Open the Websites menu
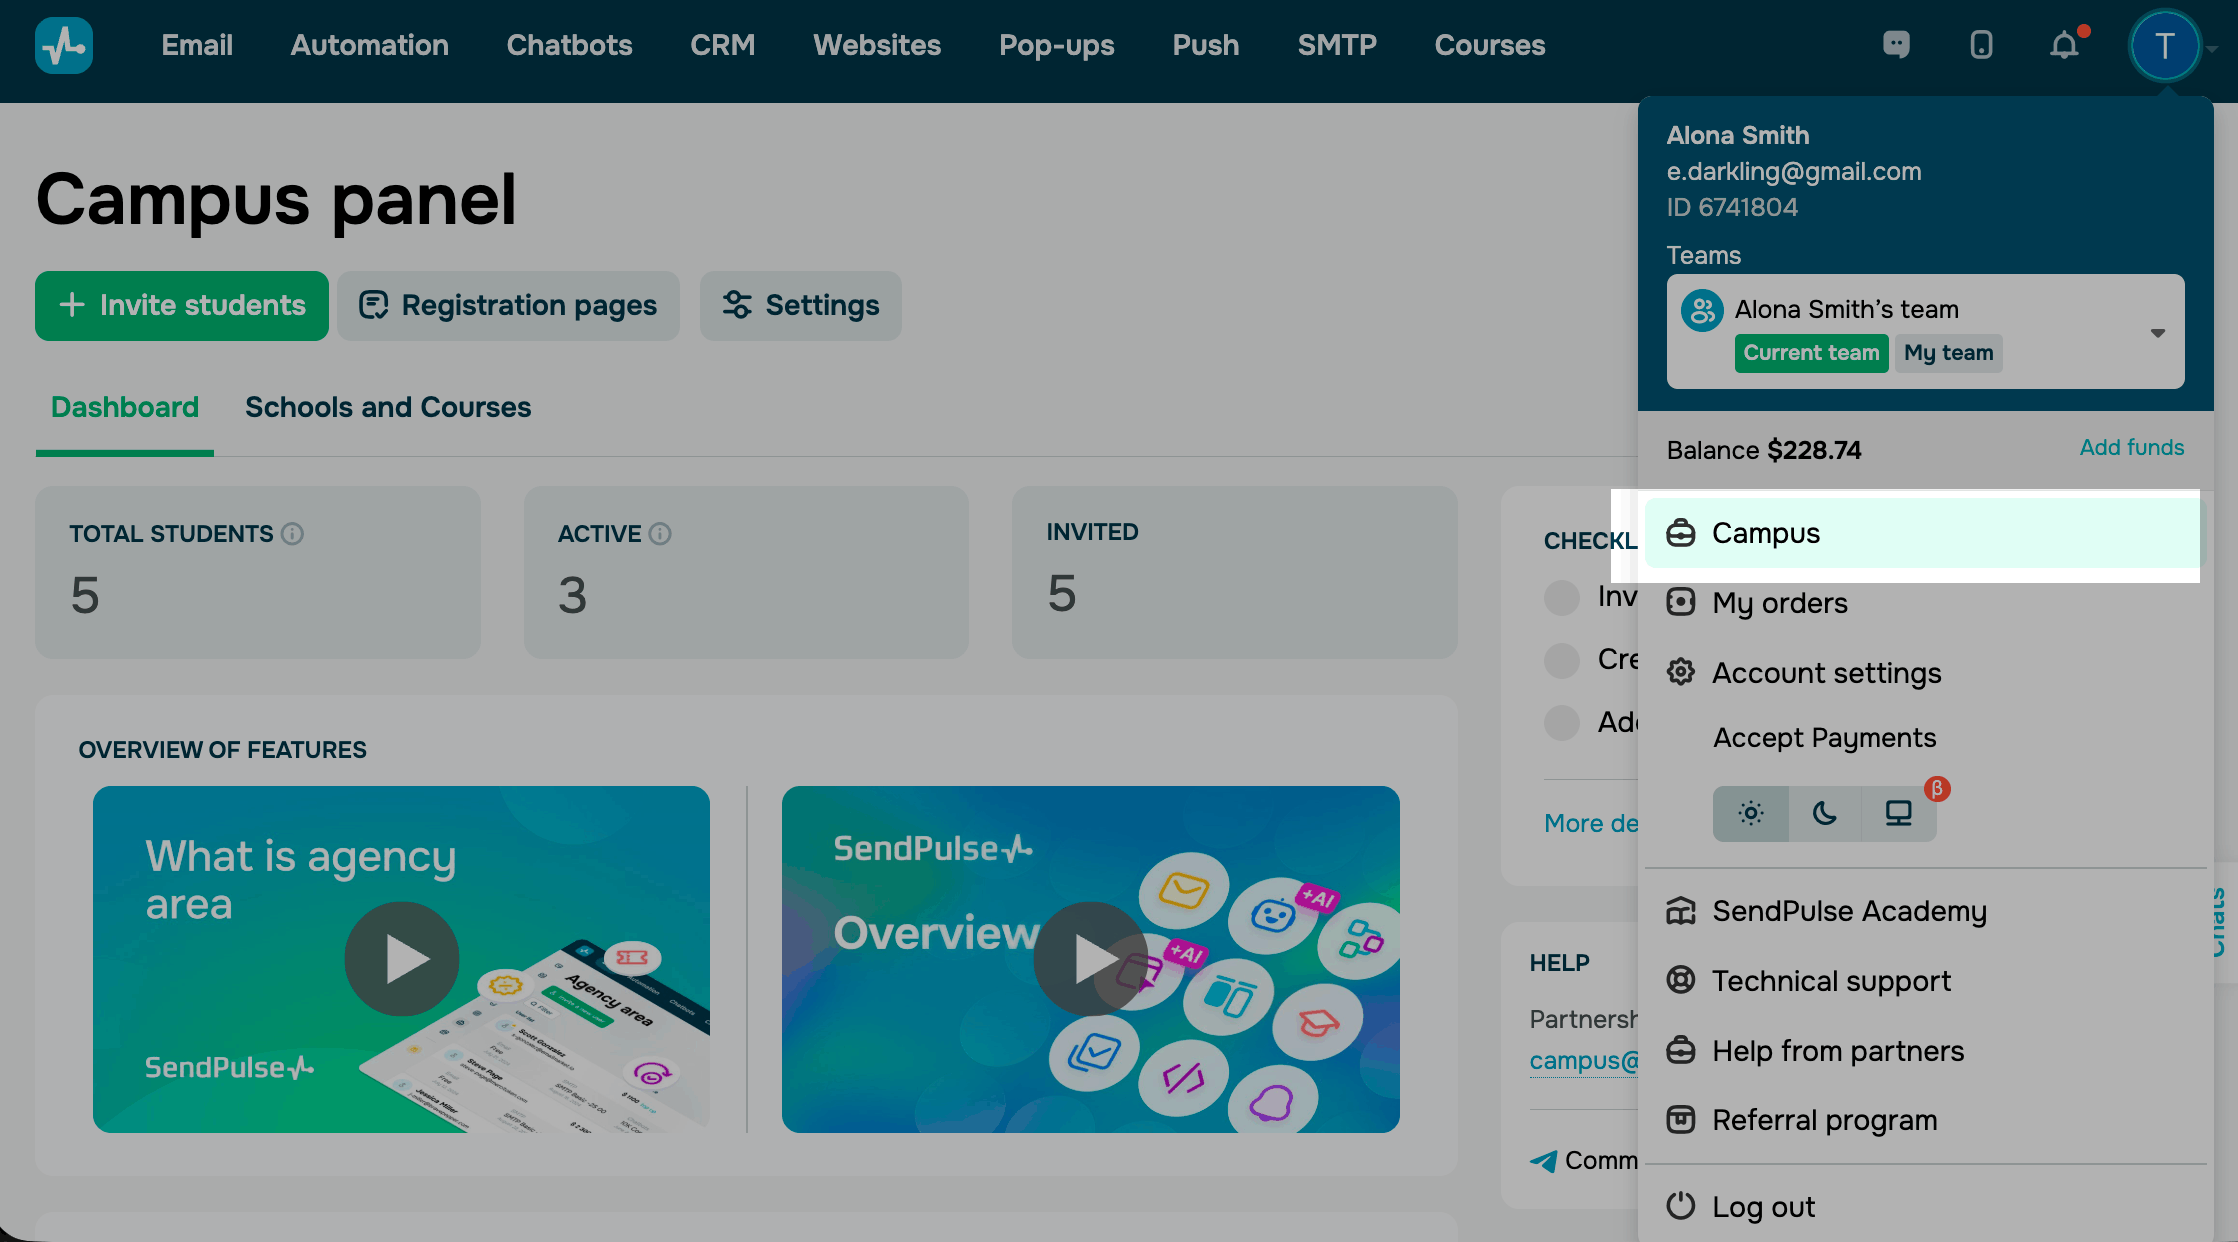The width and height of the screenshot is (2238, 1242). click(x=877, y=45)
